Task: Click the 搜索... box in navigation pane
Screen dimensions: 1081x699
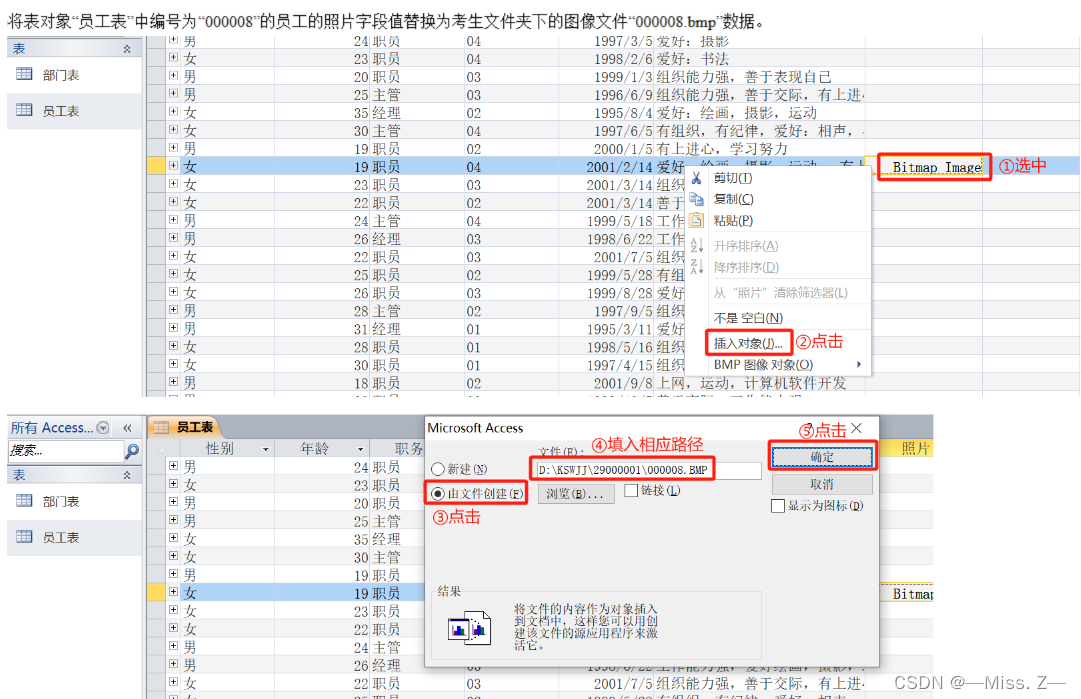Action: [65, 451]
